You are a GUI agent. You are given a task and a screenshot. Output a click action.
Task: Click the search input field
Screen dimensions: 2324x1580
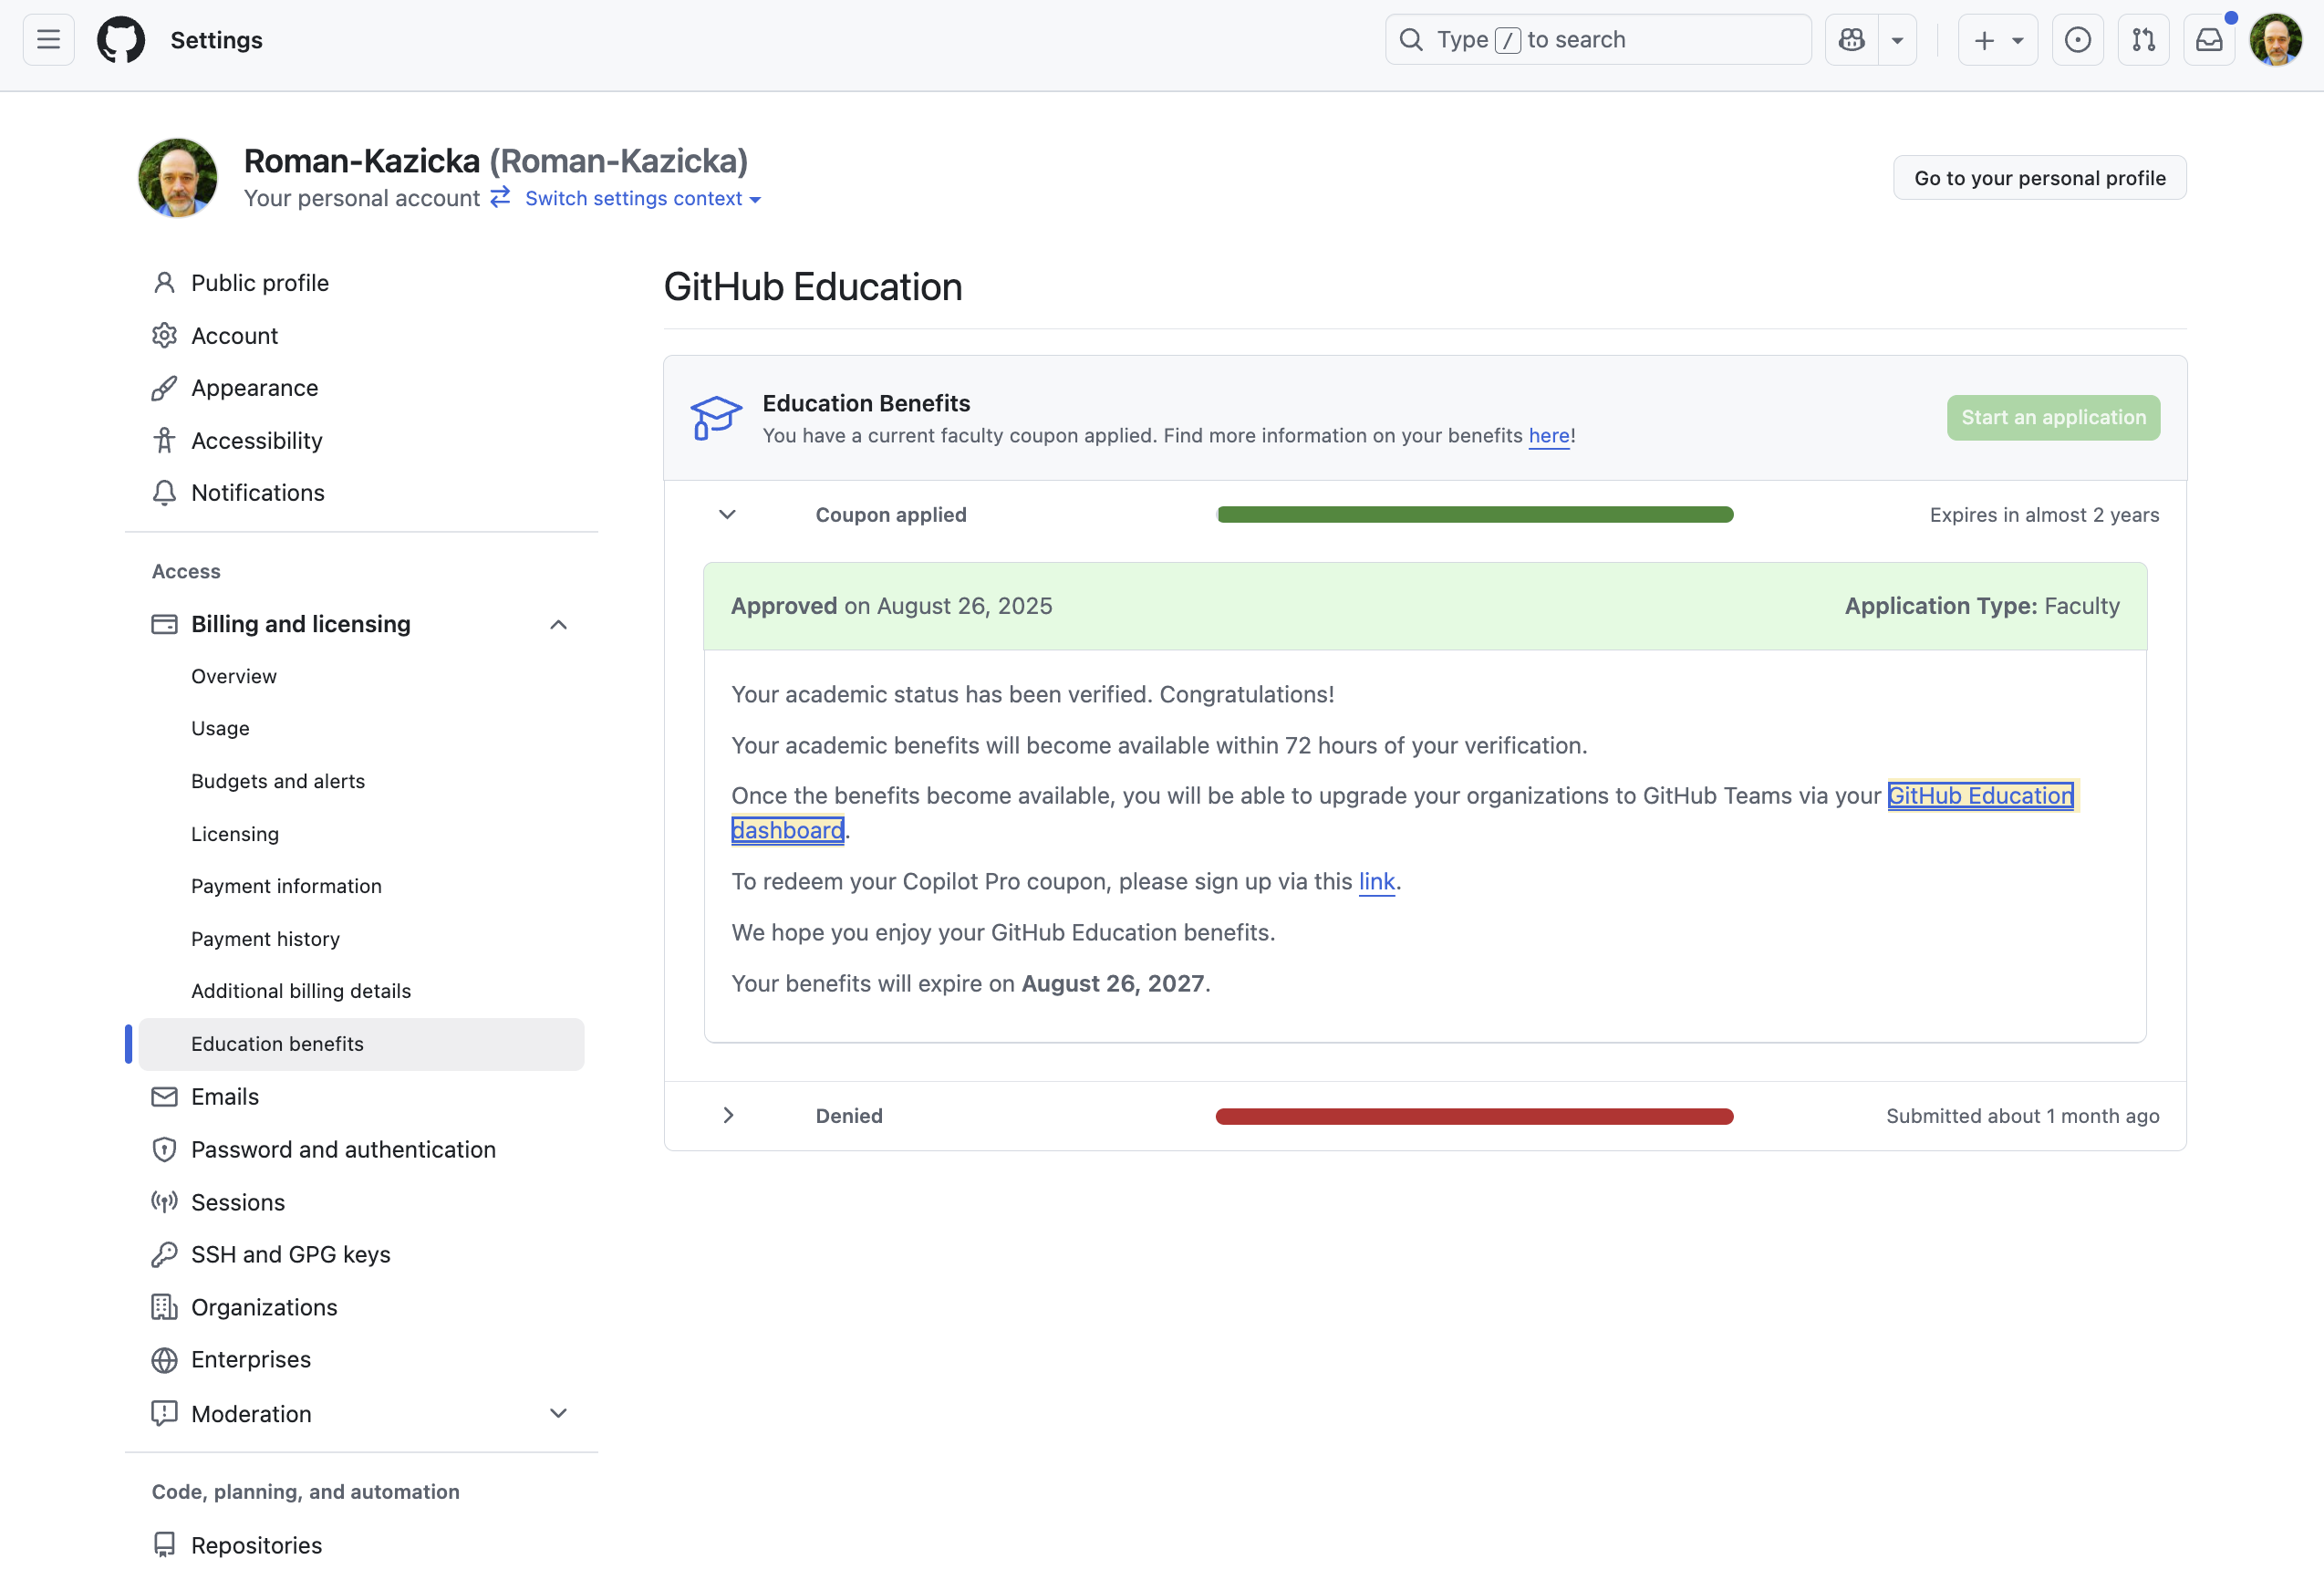coord(1597,39)
